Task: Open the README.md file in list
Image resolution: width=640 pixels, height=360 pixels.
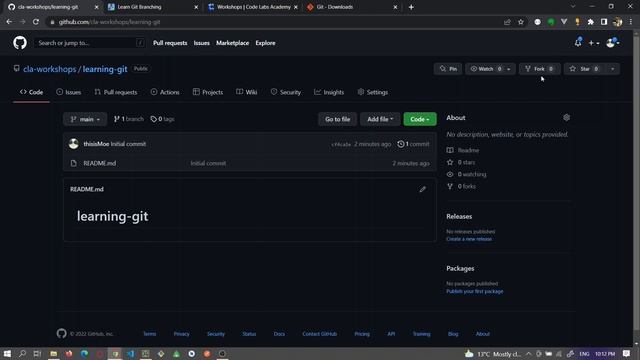Action: 100,163
